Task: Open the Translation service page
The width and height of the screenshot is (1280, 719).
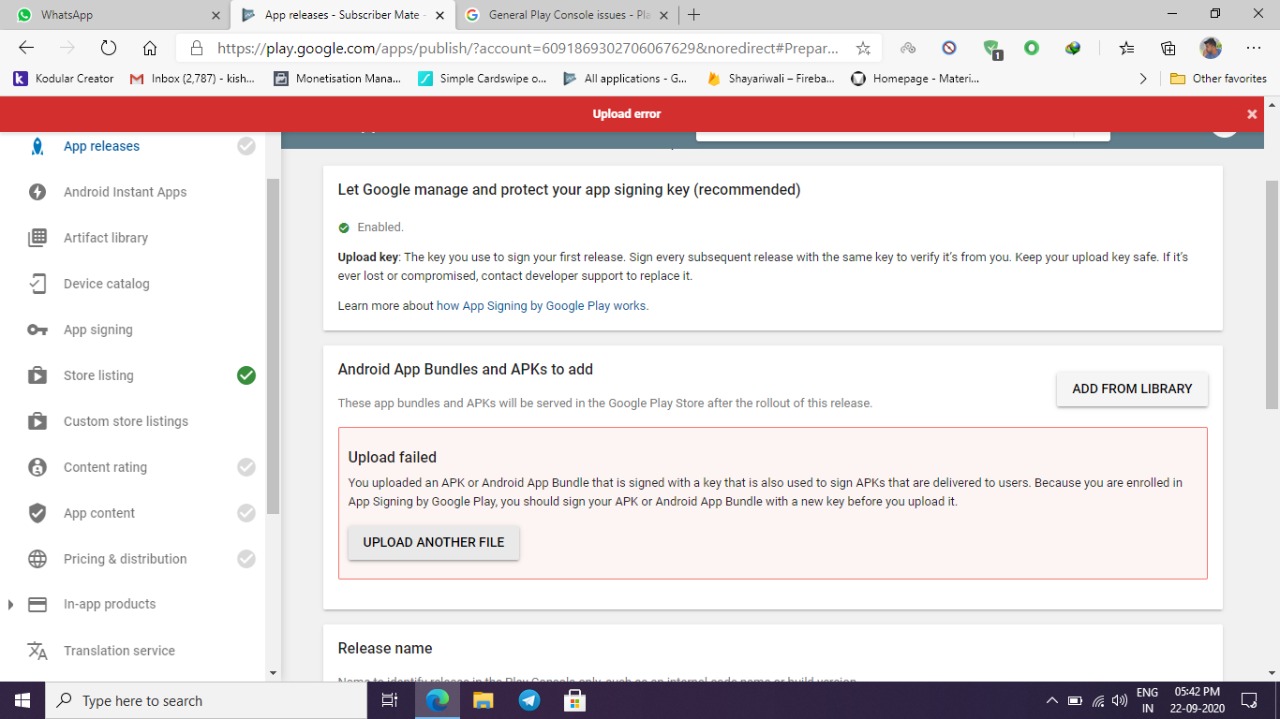Action: pos(118,650)
